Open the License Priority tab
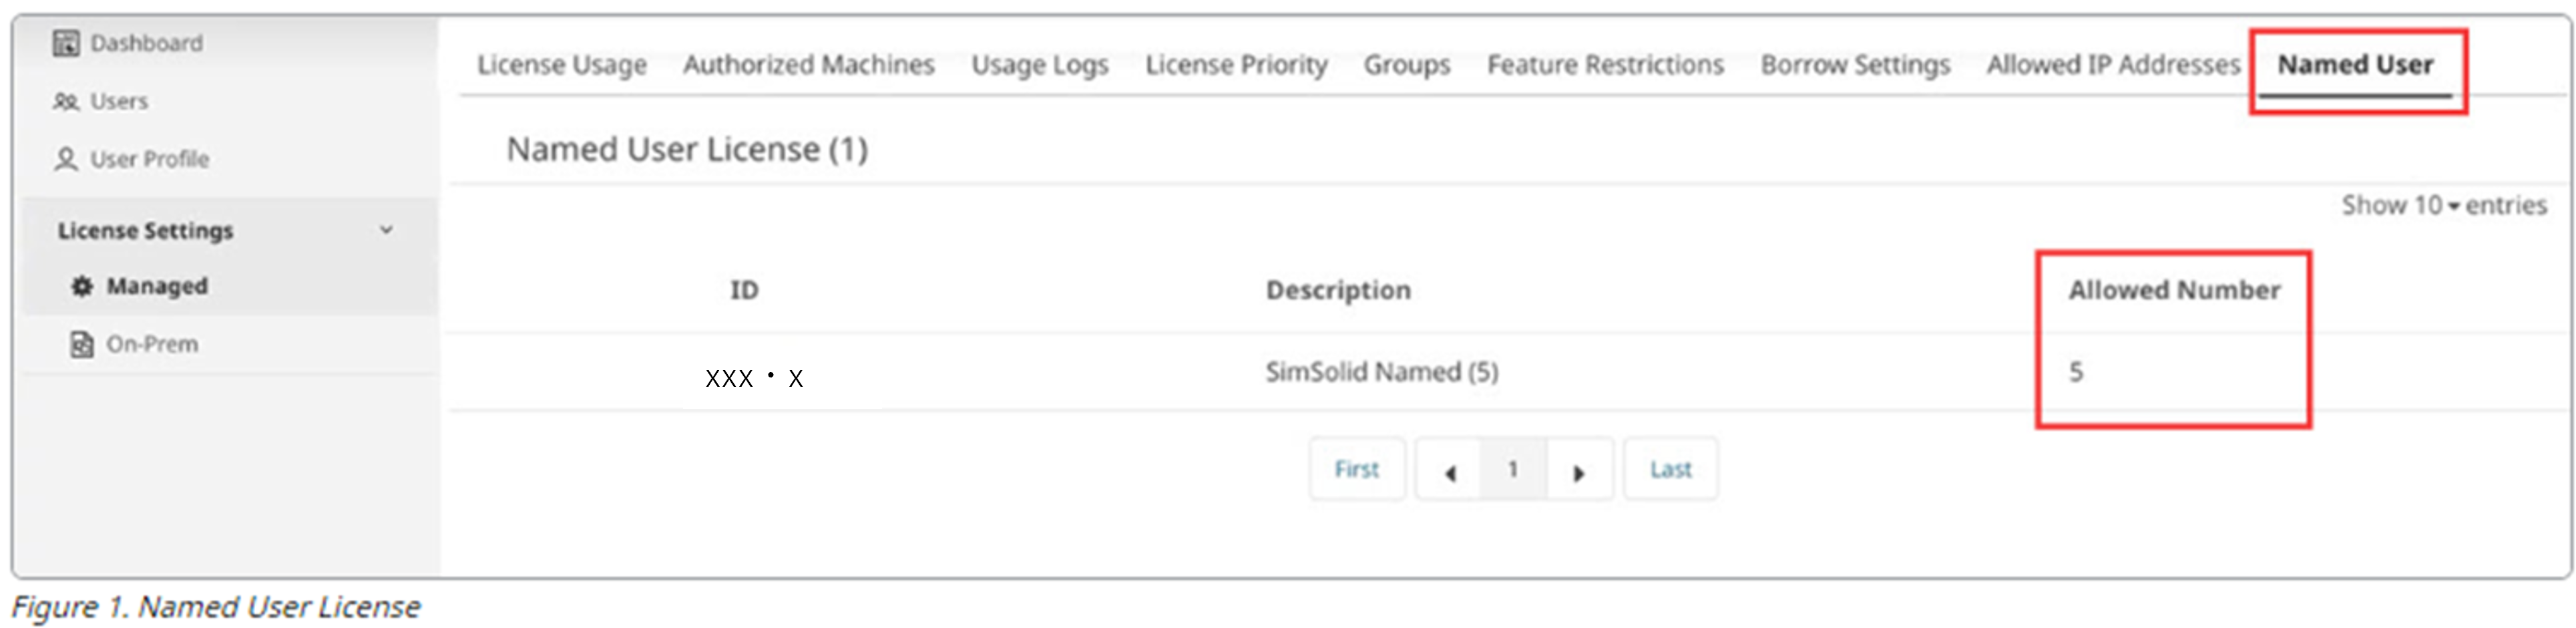The height and width of the screenshot is (628, 2576). click(x=1236, y=65)
